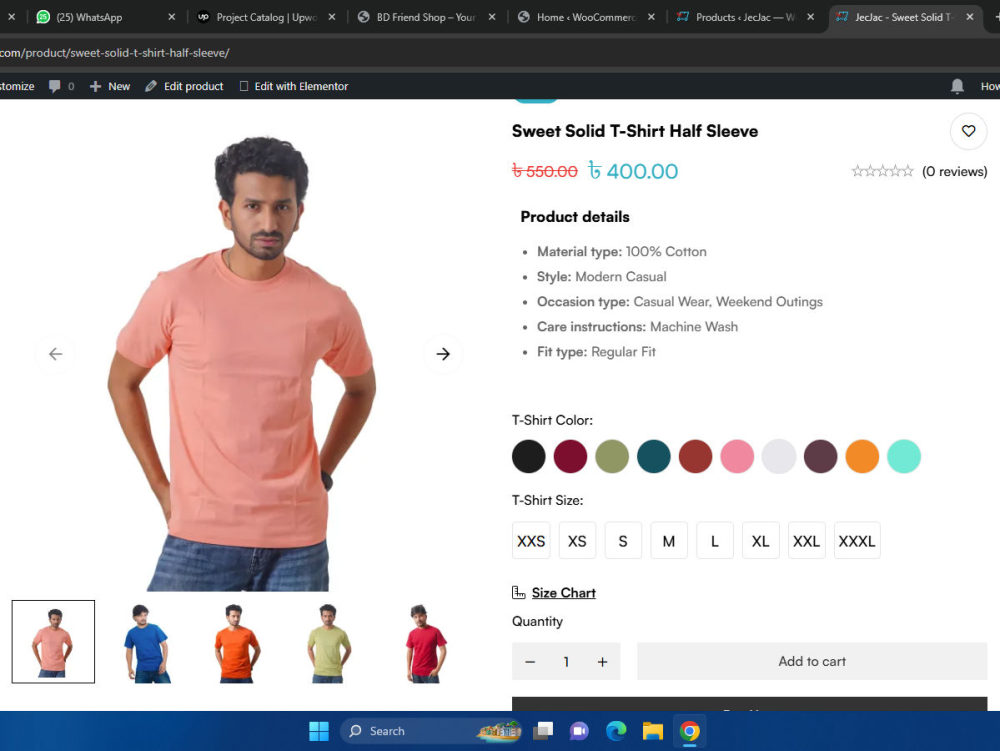The image size is (1000, 751).
Task: Select the white T-shirt color
Action: pos(779,456)
